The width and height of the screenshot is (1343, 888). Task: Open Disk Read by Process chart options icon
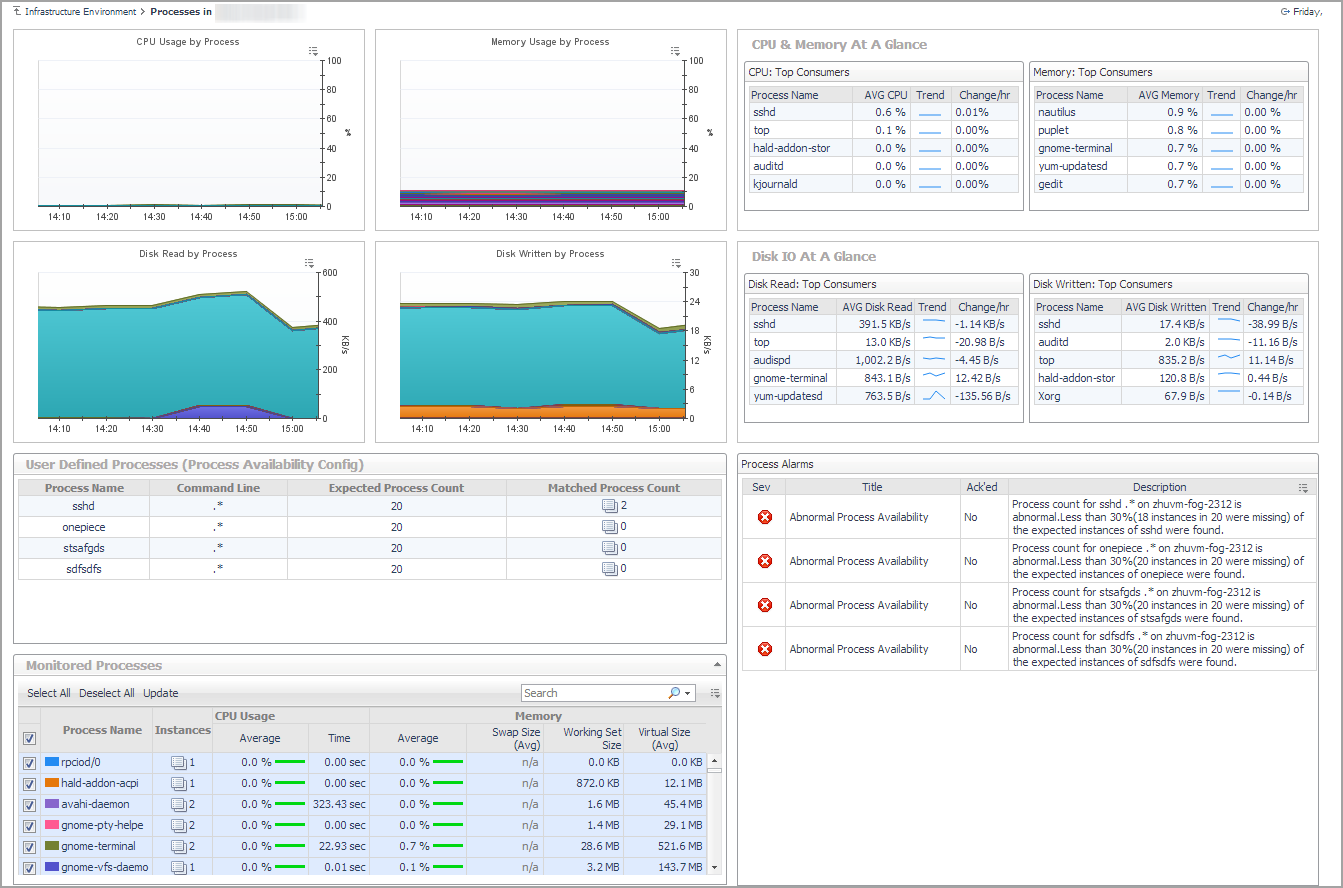309,263
